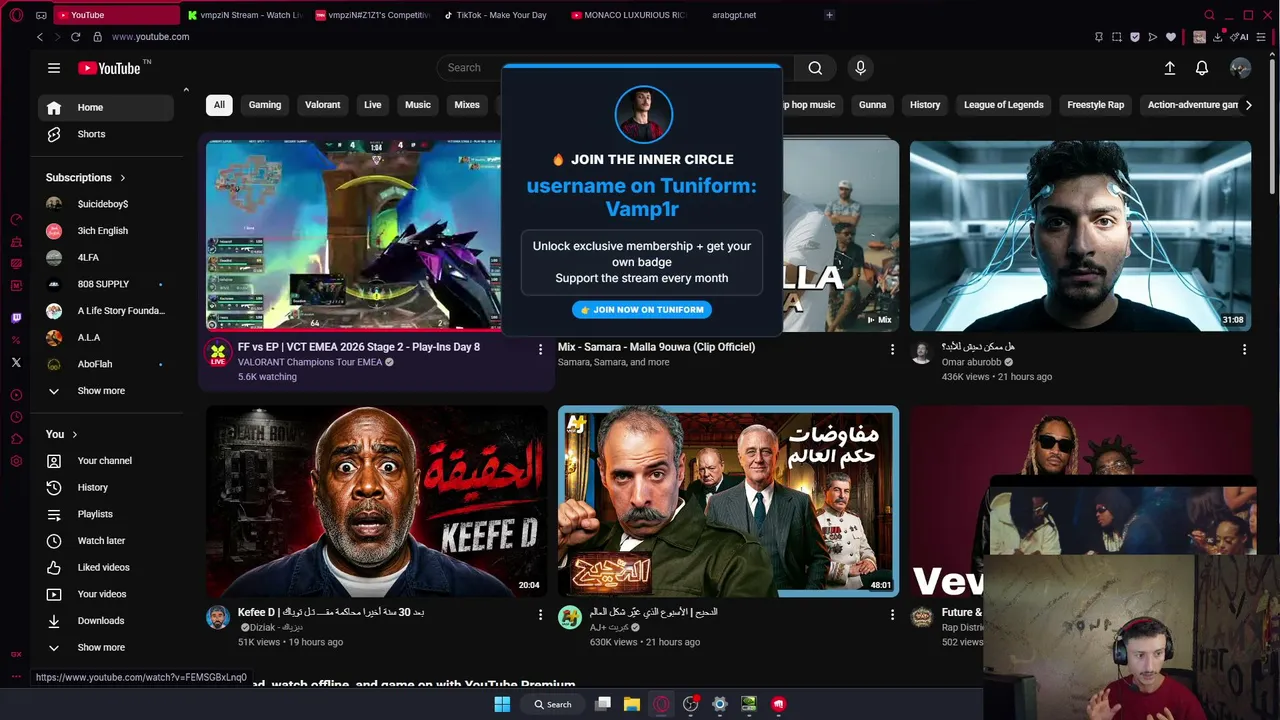Click the browser address bar URL
The image size is (1280, 720).
[150, 37]
